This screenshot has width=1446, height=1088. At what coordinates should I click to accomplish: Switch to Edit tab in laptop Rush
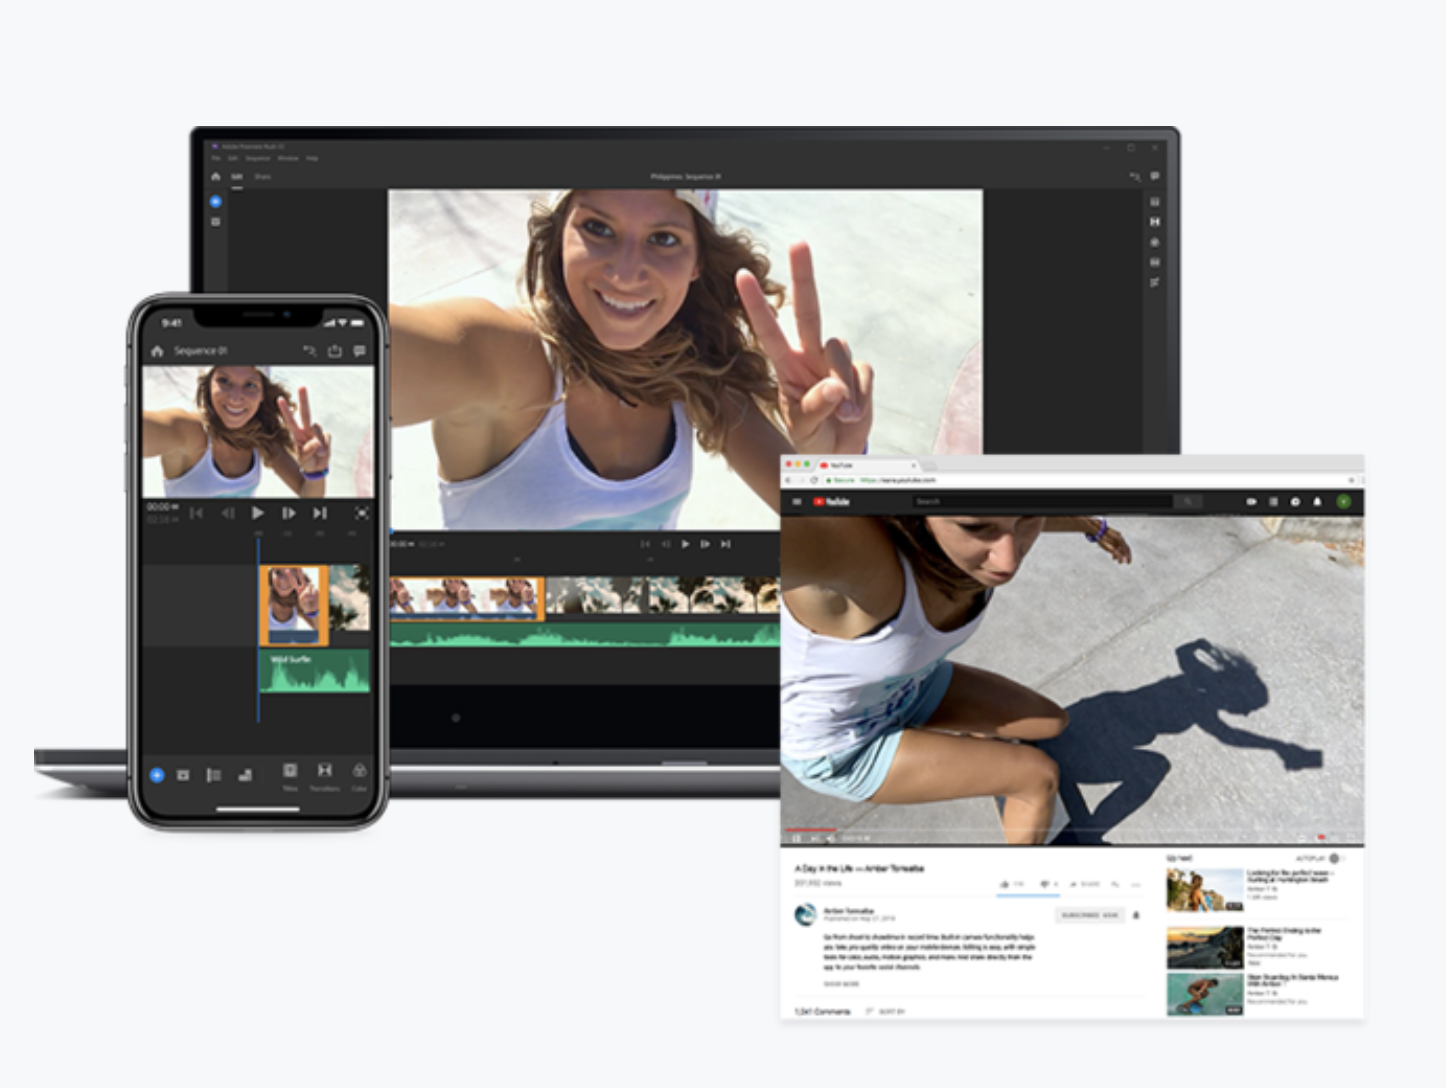(237, 177)
